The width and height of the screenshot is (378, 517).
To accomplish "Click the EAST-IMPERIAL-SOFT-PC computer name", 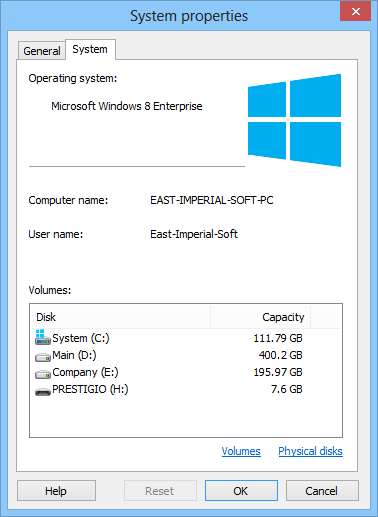I will [x=212, y=200].
